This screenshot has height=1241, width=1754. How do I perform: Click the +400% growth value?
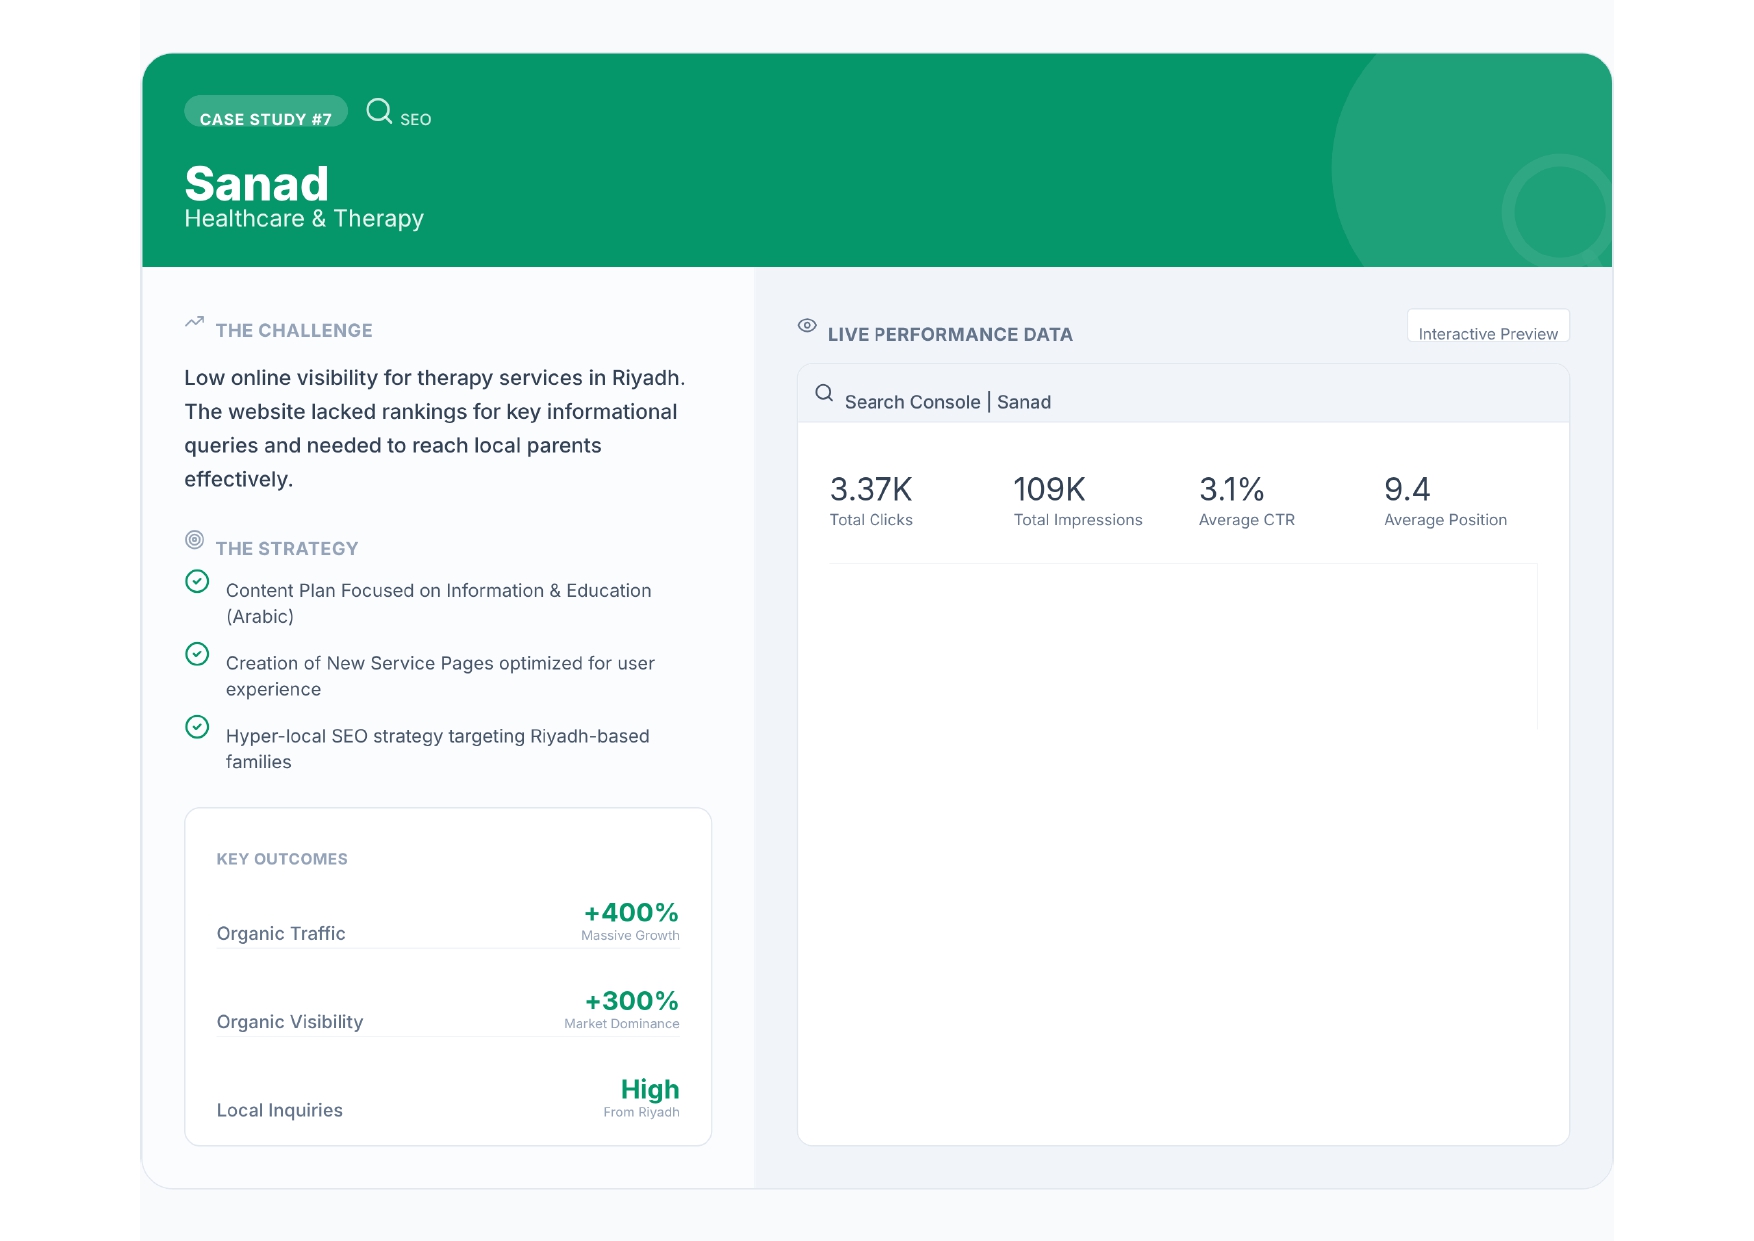click(631, 913)
